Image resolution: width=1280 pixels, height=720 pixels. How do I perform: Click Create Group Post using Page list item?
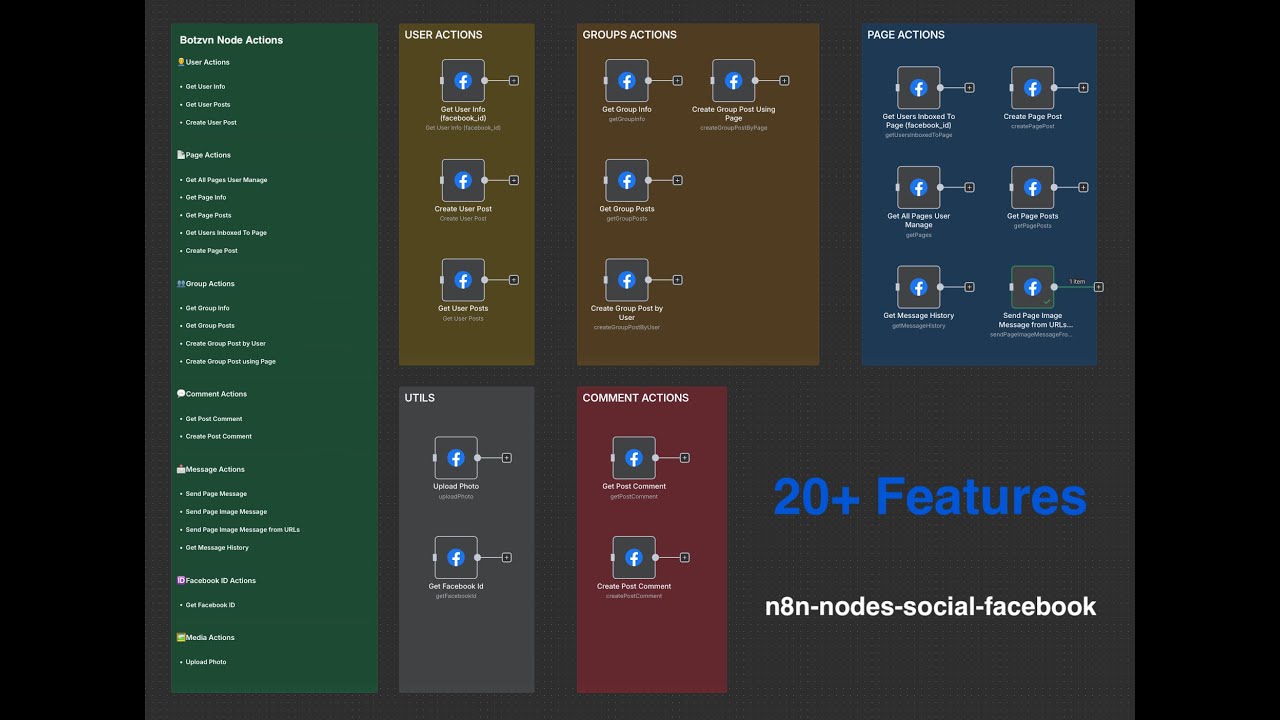point(230,362)
